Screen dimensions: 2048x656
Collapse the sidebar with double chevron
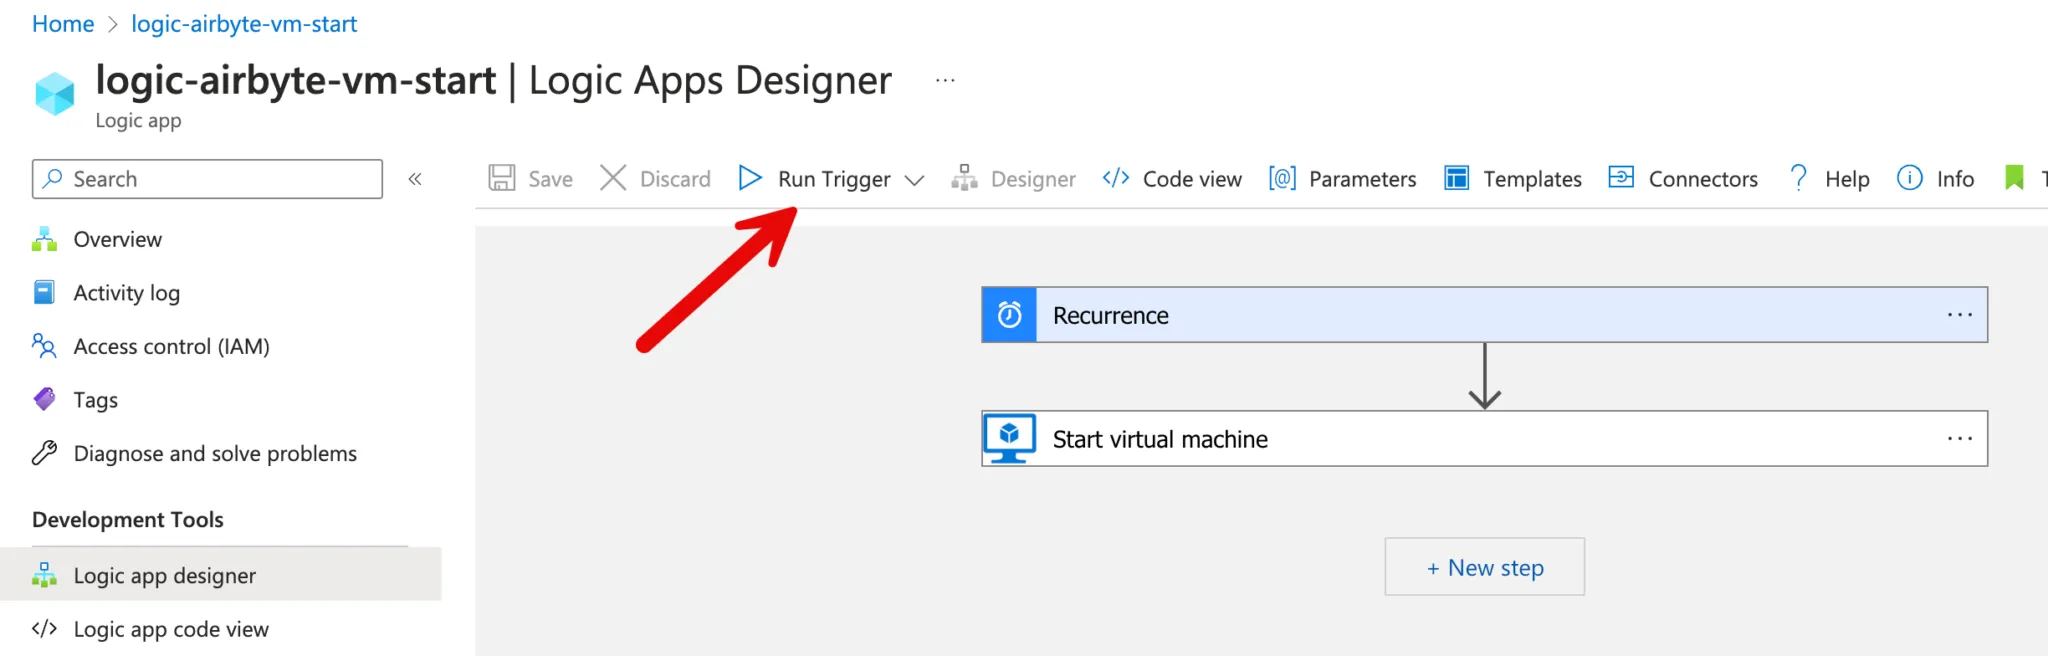[x=415, y=179]
